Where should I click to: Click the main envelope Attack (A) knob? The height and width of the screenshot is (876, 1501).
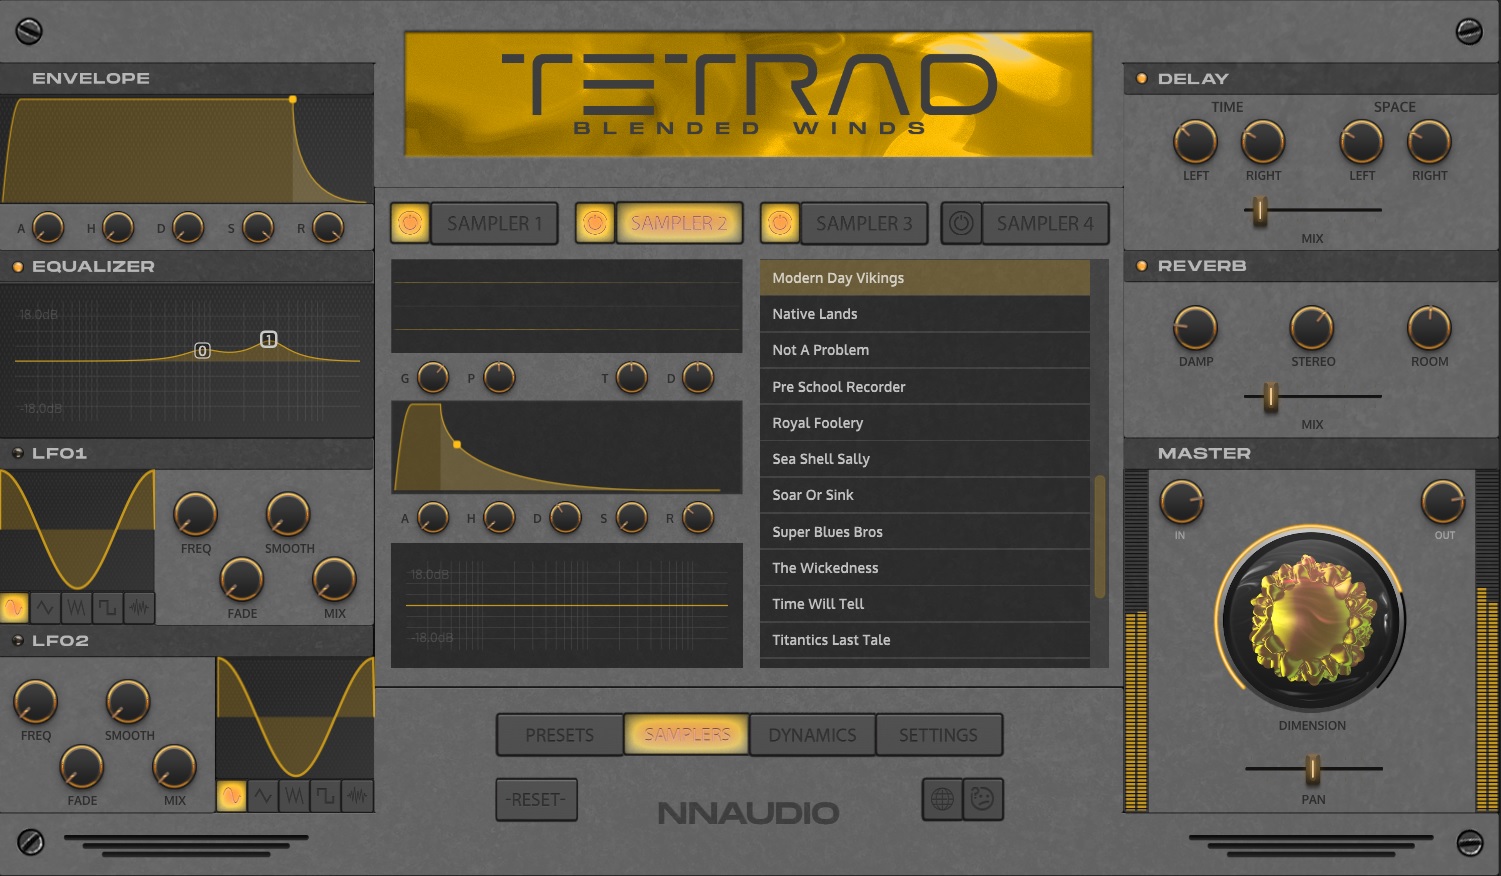coord(48,228)
